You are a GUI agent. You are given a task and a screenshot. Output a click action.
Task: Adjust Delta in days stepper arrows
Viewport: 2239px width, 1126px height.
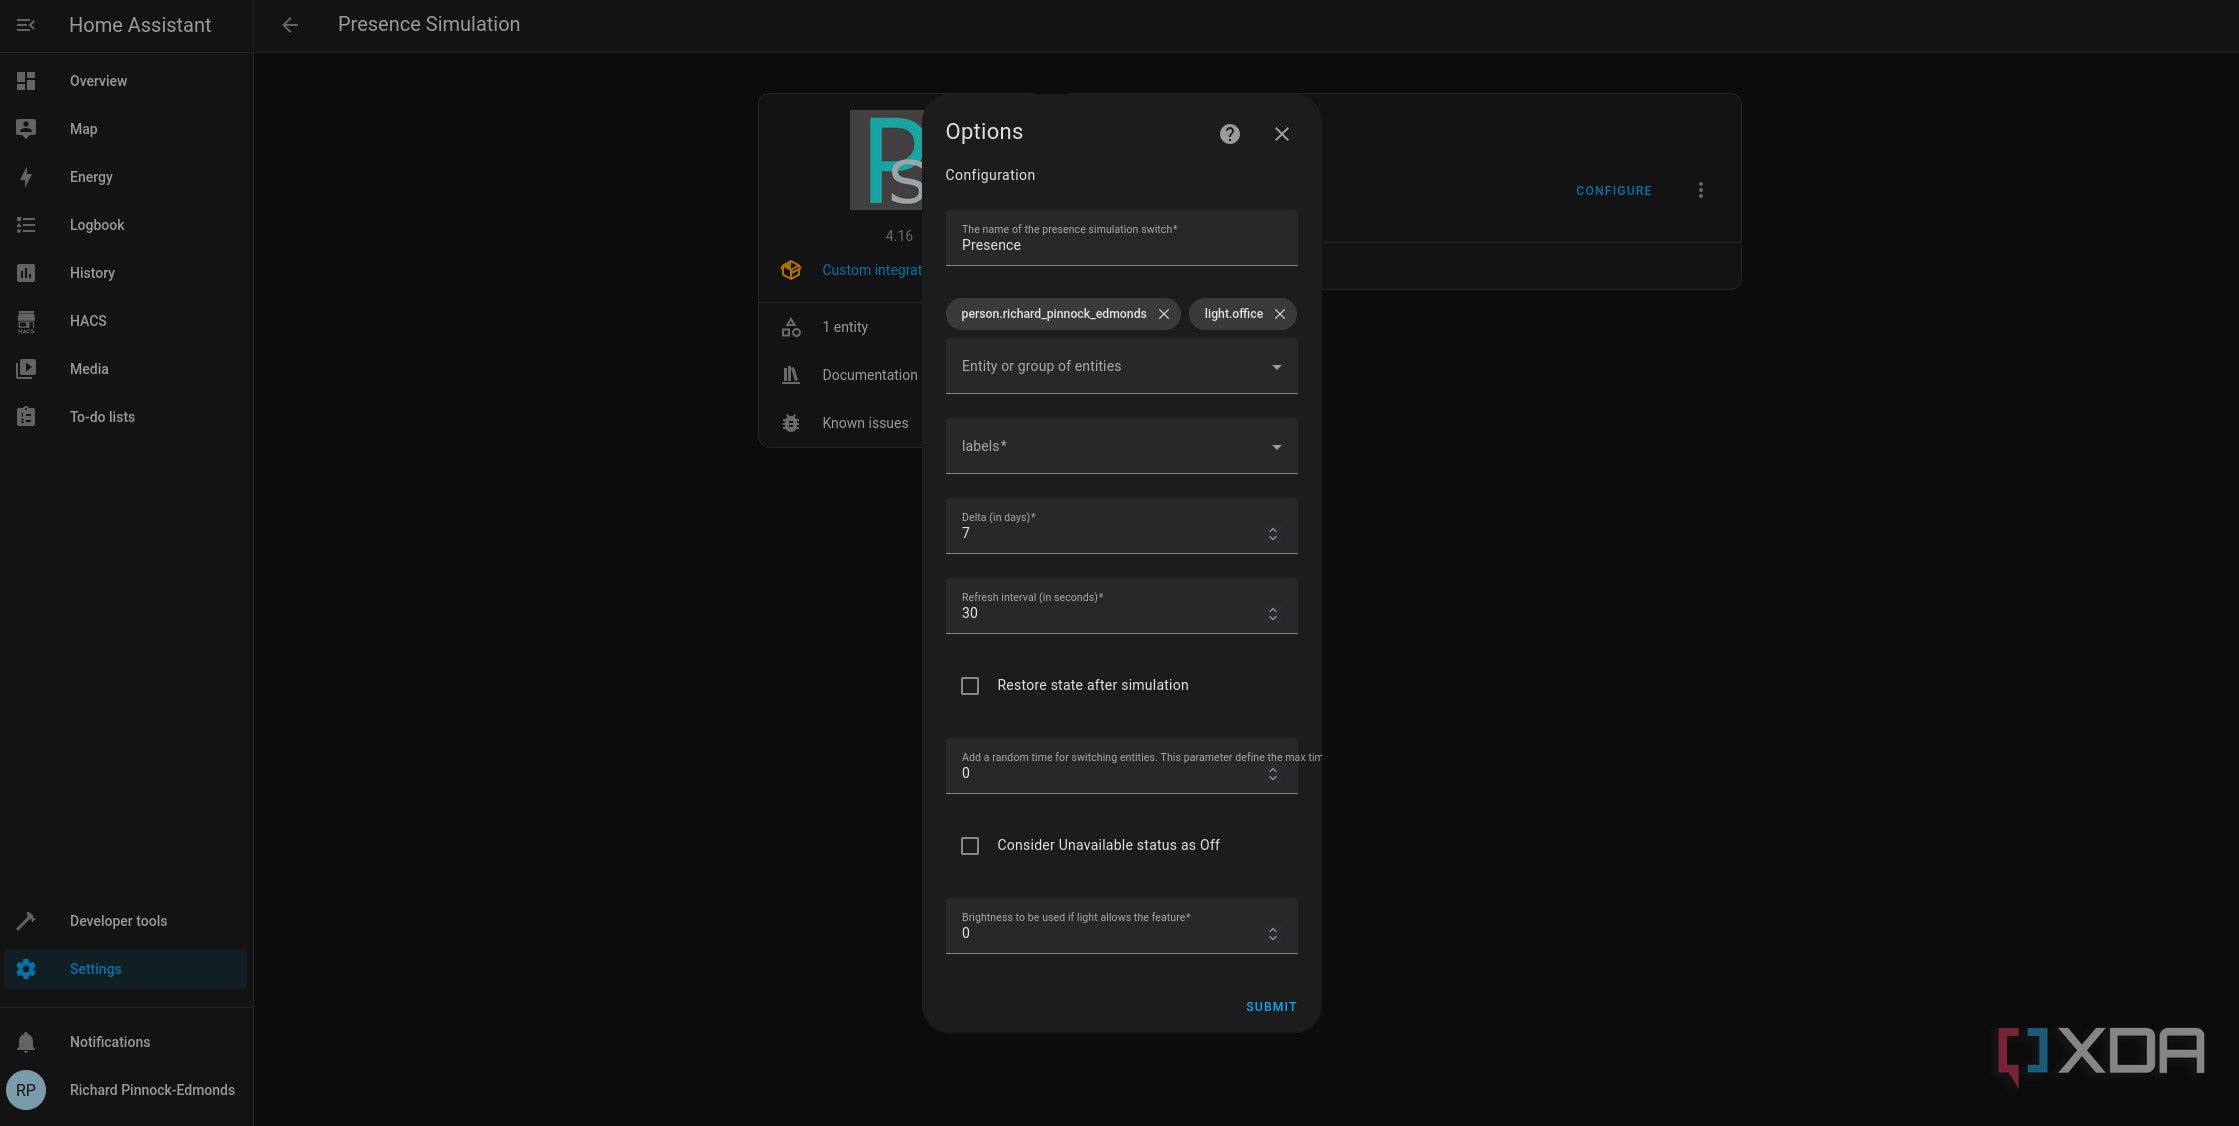1272,534
